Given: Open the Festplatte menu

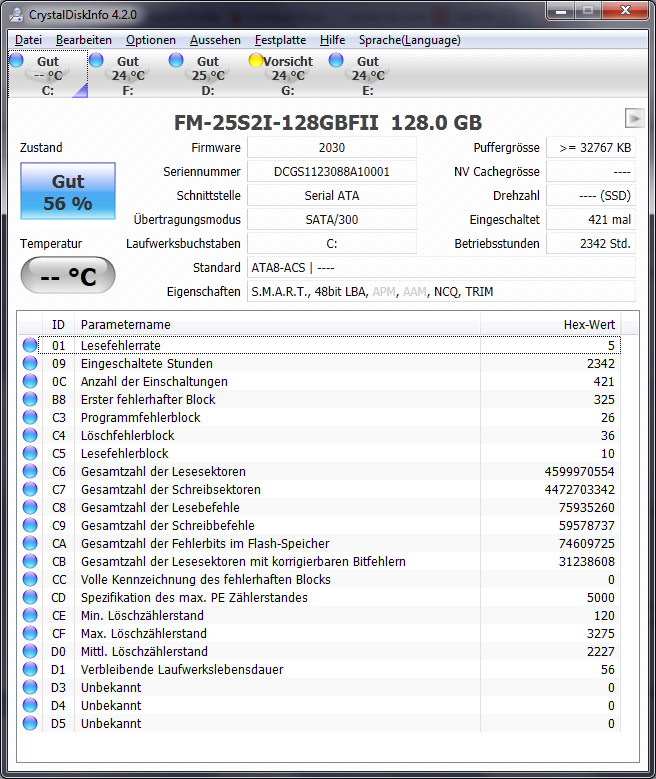Looking at the screenshot, I should tap(280, 40).
